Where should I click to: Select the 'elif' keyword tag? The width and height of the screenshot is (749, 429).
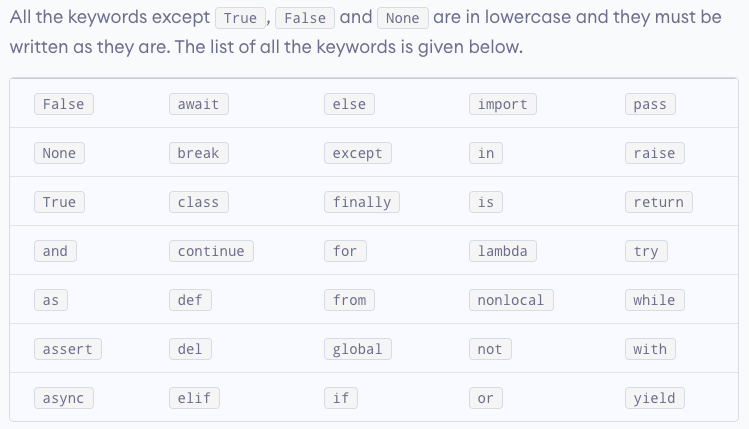point(194,398)
